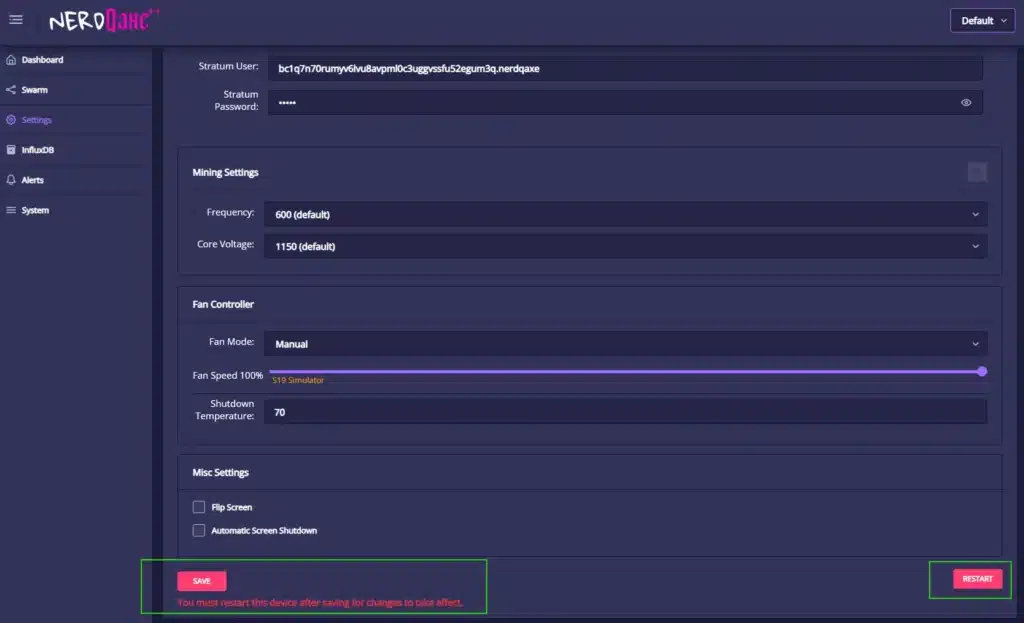Show Stratum Password with eye icon
1024x623 pixels.
click(x=966, y=102)
